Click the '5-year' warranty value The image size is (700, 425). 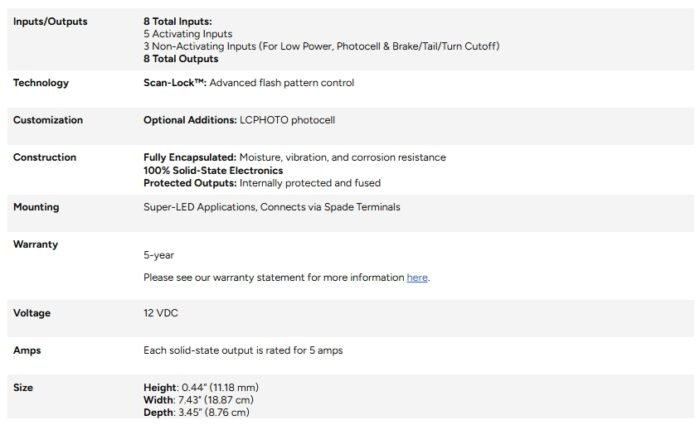[159, 255]
